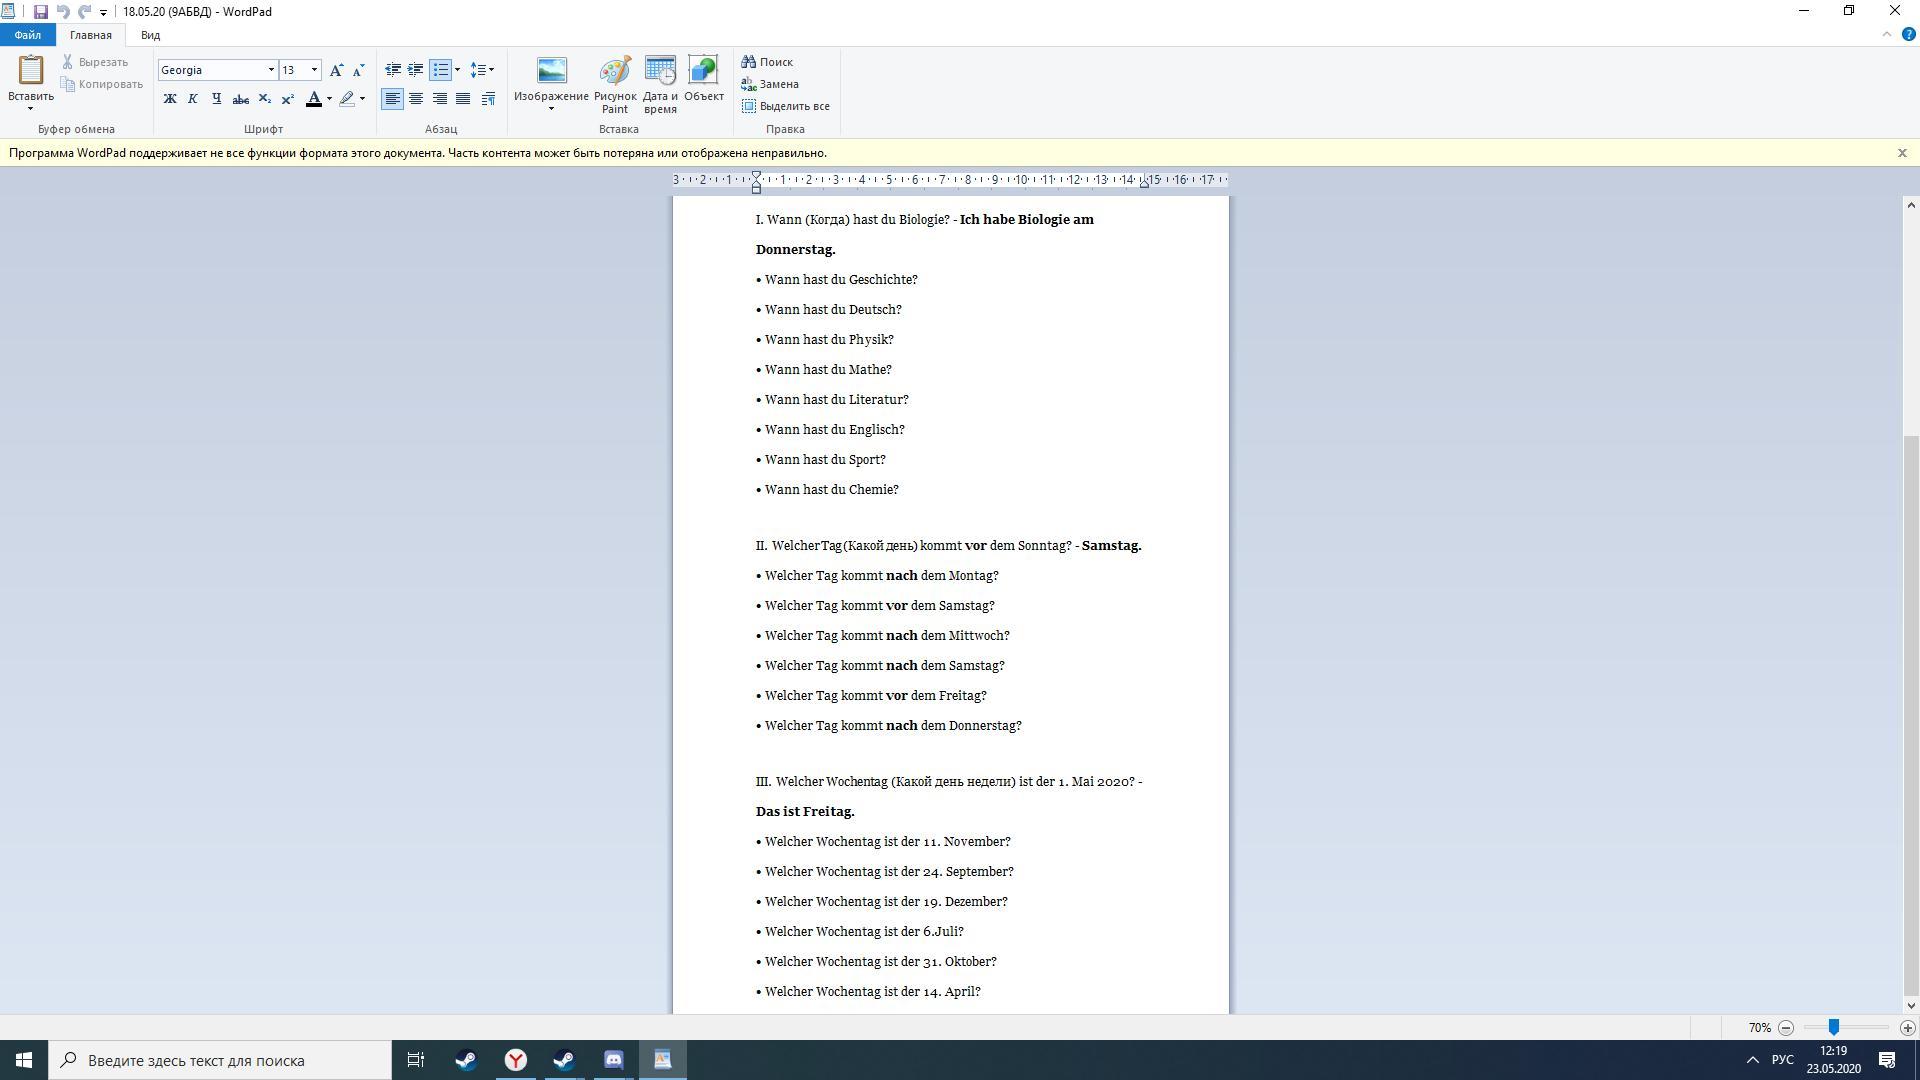Switch to the Вид ribbon tab
The width and height of the screenshot is (1920, 1080).
150,35
